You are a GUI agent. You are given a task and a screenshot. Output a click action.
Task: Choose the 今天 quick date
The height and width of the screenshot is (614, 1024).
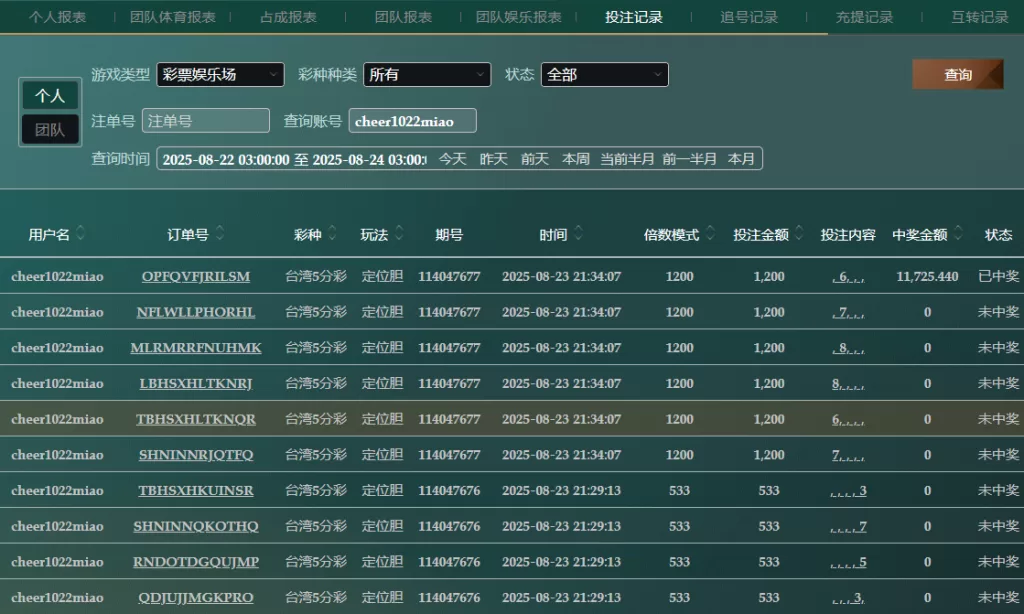coord(453,159)
